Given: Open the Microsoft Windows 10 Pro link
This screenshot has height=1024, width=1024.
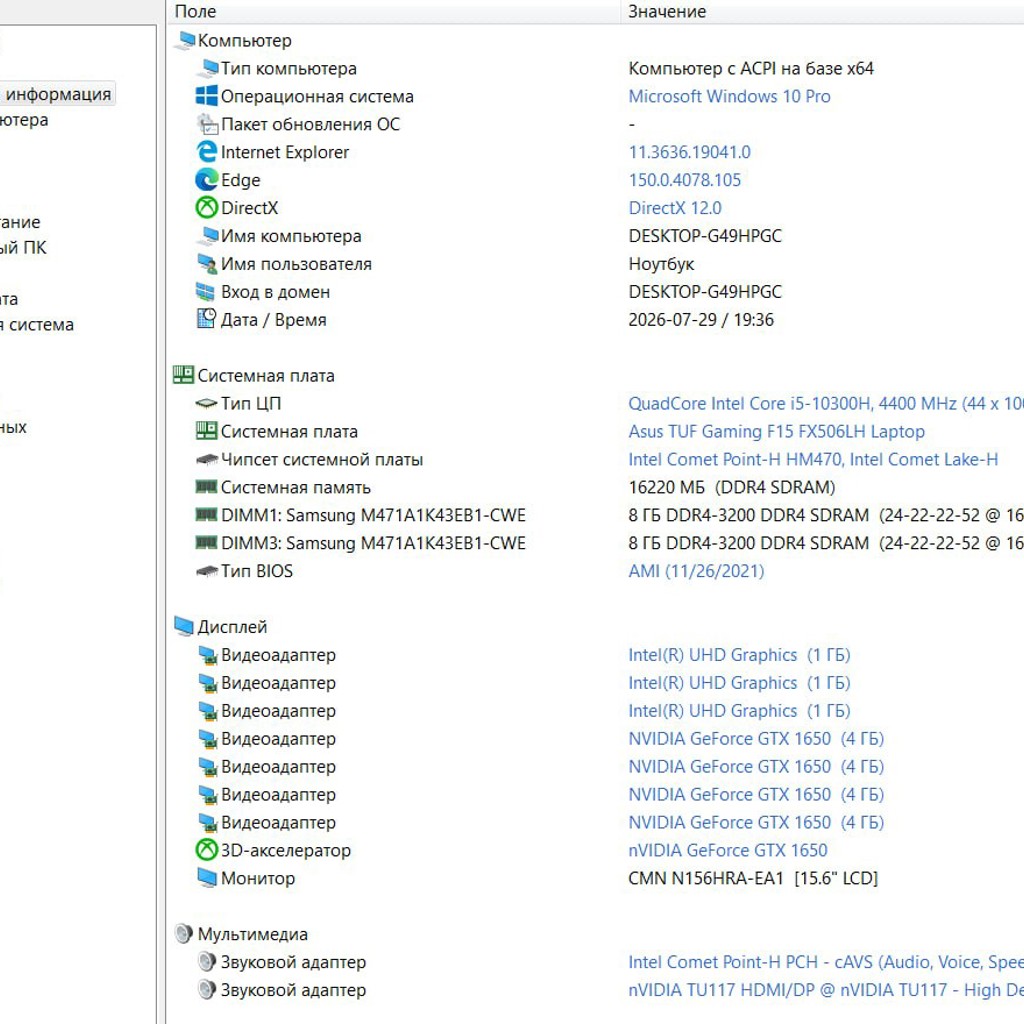Looking at the screenshot, I should pyautogui.click(x=729, y=97).
